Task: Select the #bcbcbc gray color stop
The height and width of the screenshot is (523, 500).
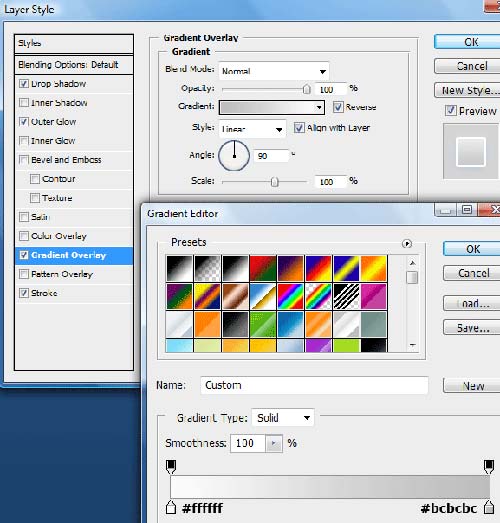Action: [x=489, y=507]
